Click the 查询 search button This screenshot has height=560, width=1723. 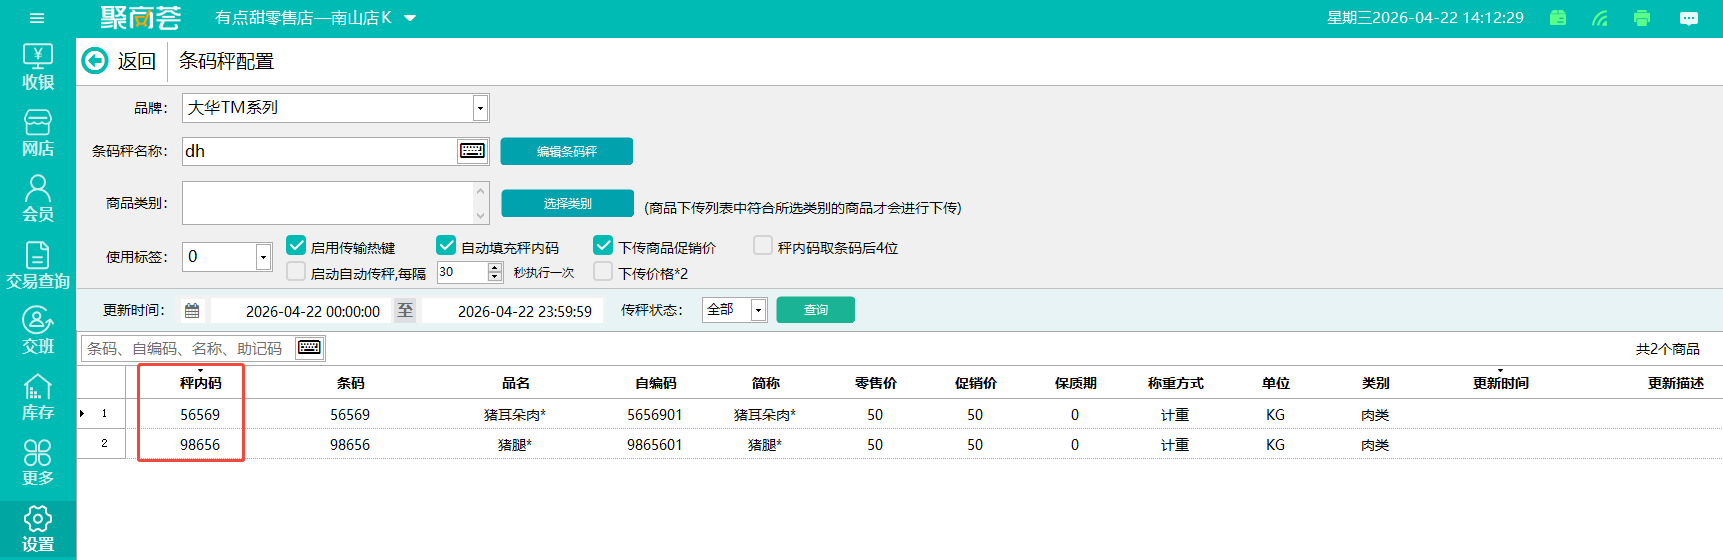(x=815, y=310)
